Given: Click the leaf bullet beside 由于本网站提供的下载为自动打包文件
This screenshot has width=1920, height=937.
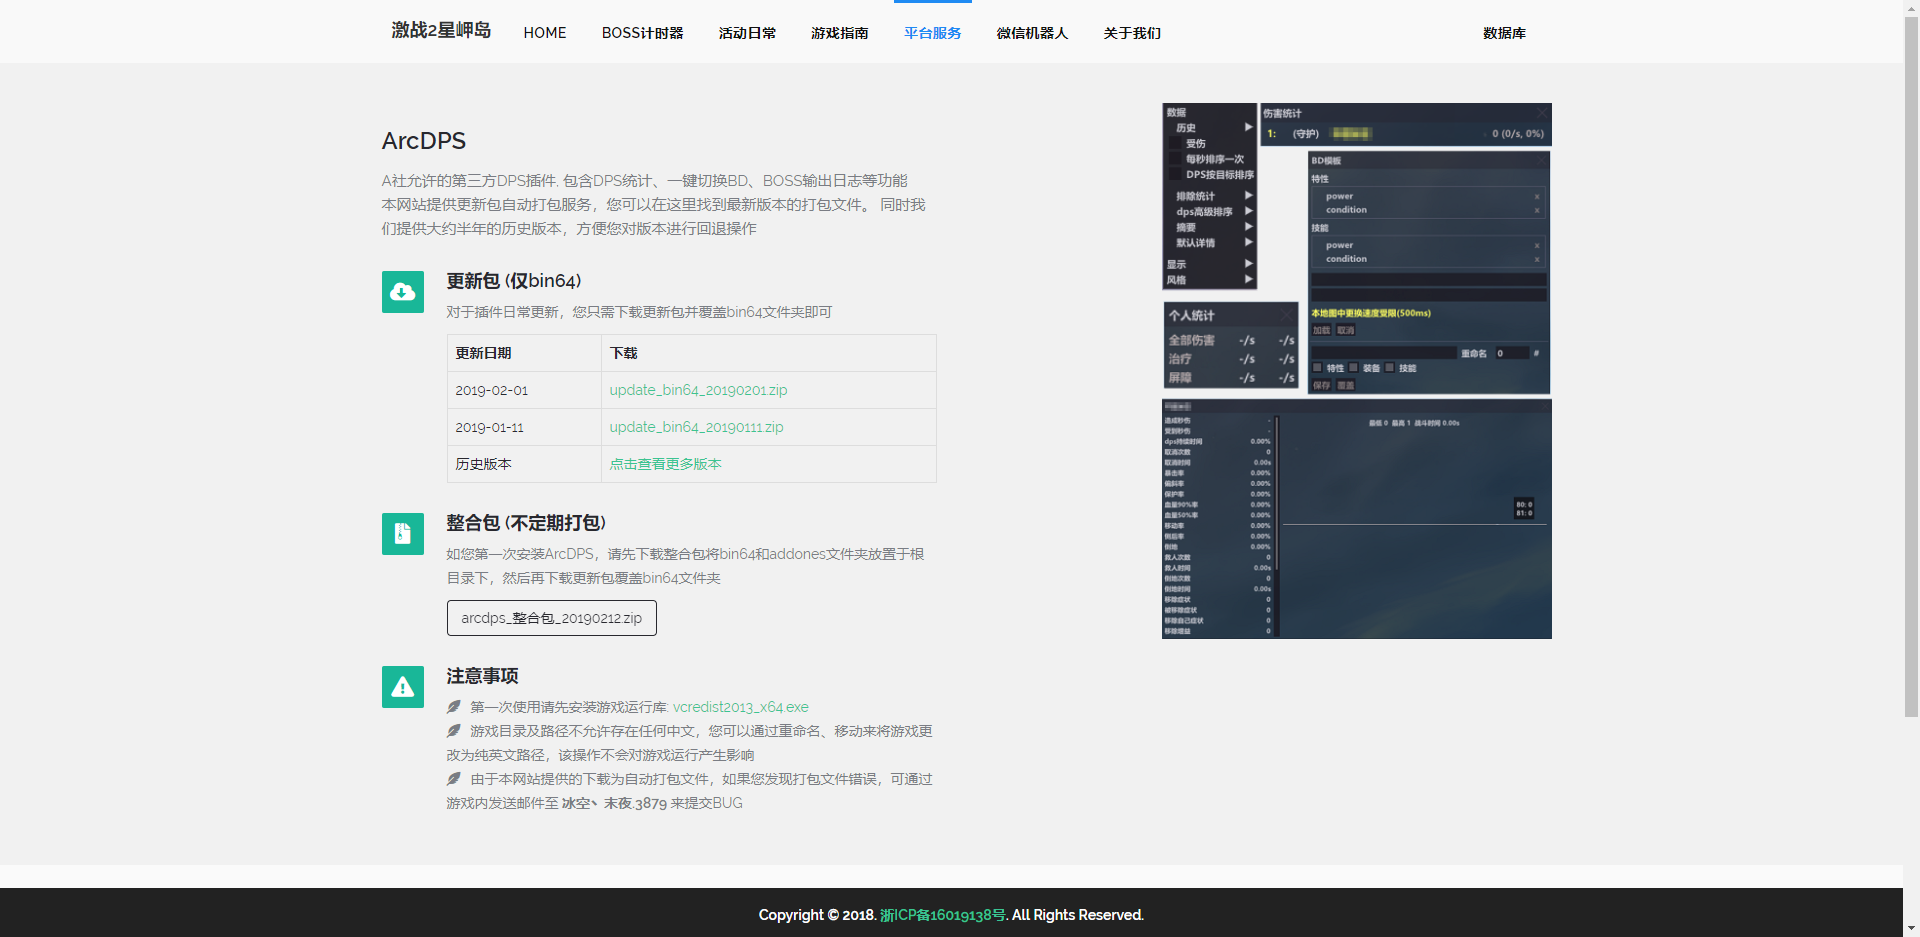Looking at the screenshot, I should 454,779.
